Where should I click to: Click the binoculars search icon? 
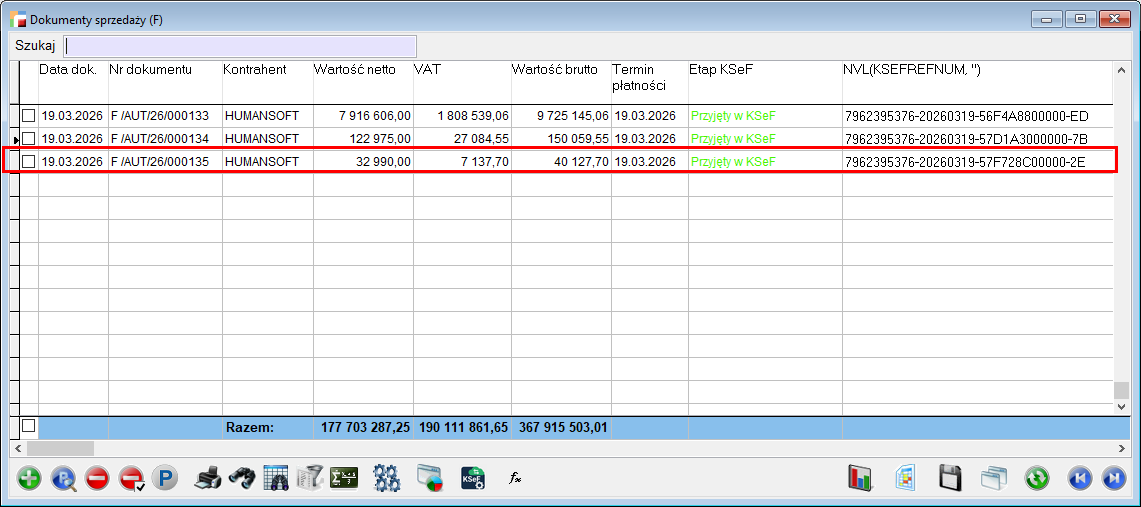pyautogui.click(x=241, y=478)
